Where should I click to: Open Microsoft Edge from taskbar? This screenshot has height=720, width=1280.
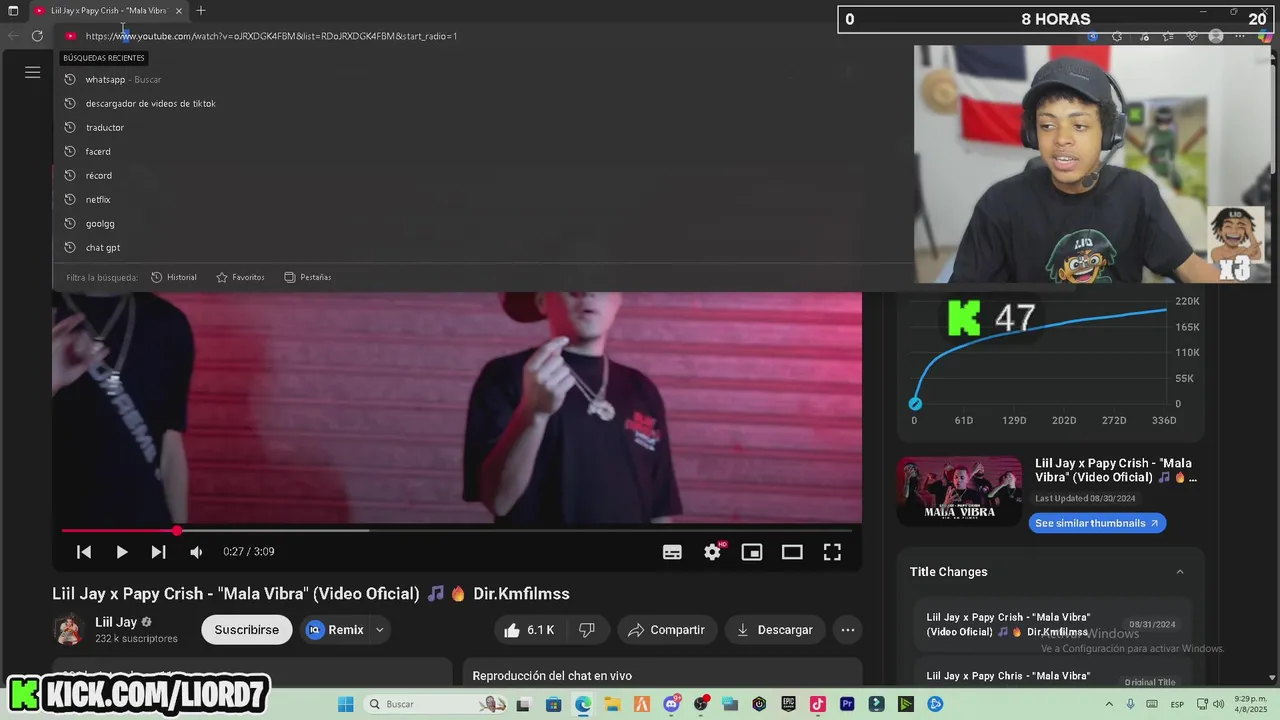point(583,704)
